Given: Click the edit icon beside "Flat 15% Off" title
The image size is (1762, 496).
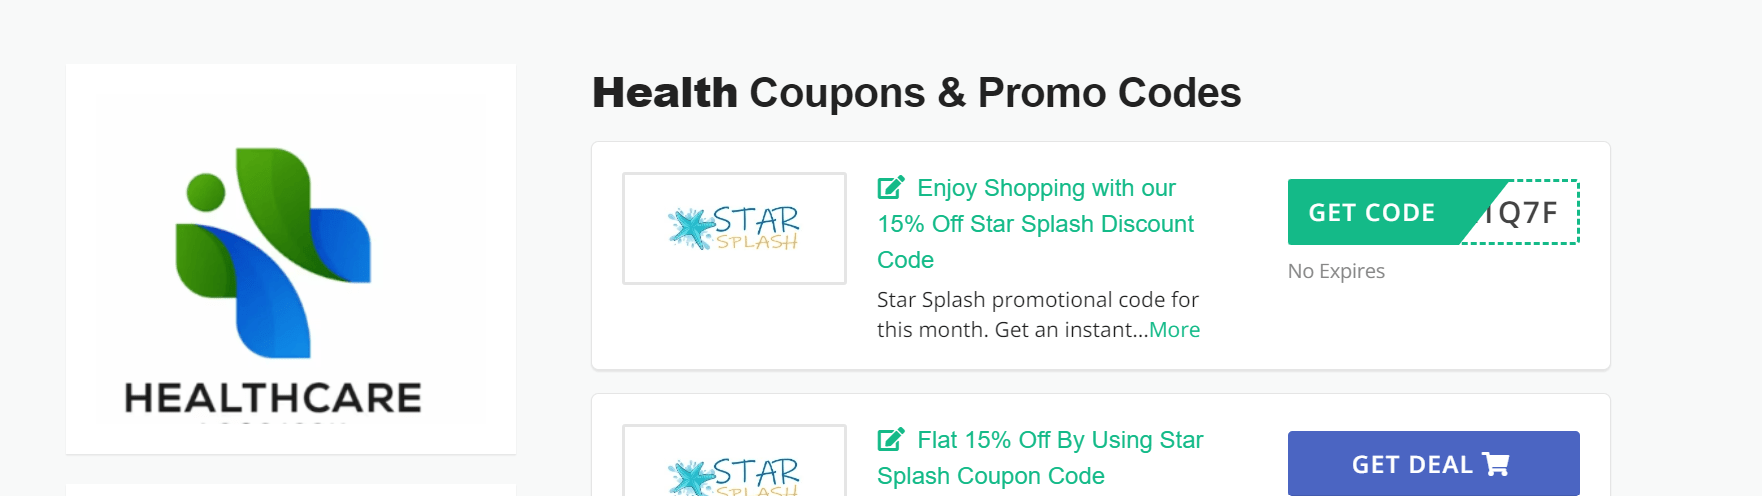Looking at the screenshot, I should [890, 440].
